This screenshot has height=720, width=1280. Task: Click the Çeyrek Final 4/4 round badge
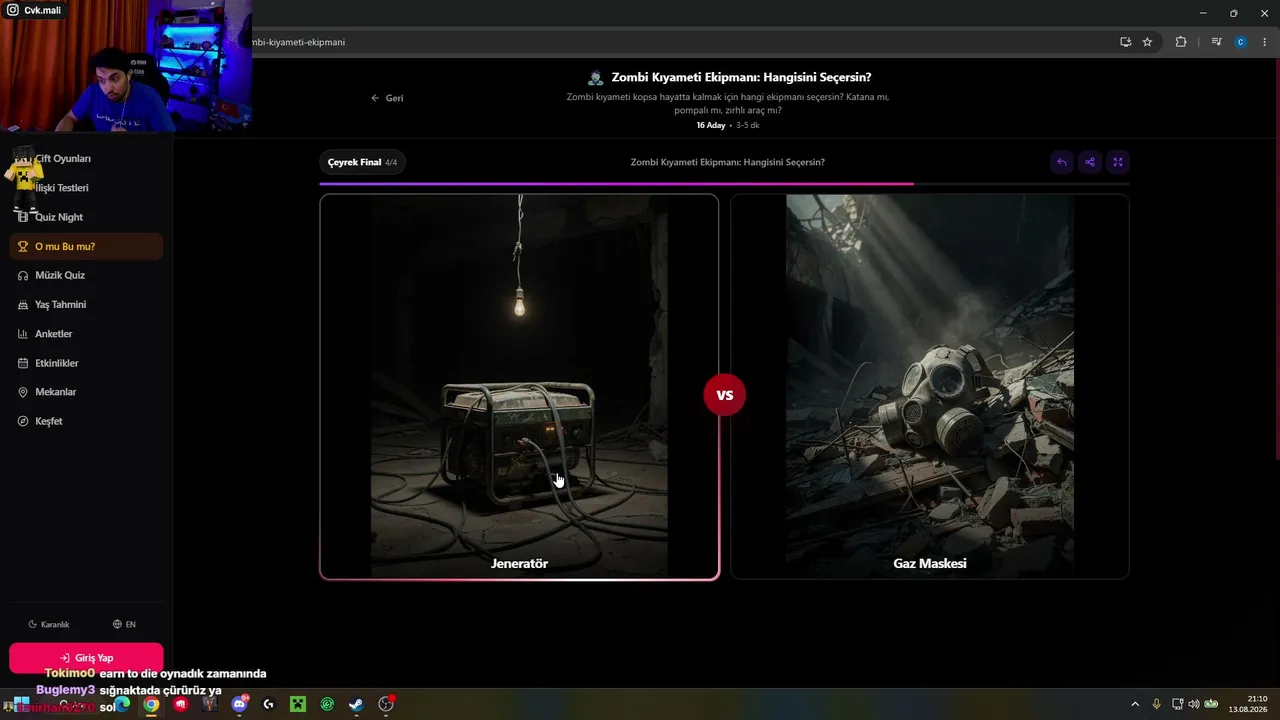(362, 162)
